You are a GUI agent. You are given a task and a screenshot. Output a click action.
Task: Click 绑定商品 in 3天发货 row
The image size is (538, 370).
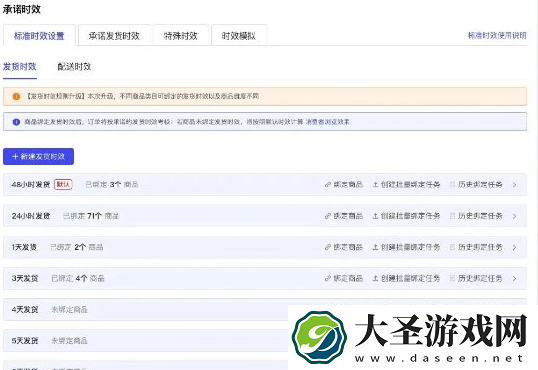click(344, 278)
